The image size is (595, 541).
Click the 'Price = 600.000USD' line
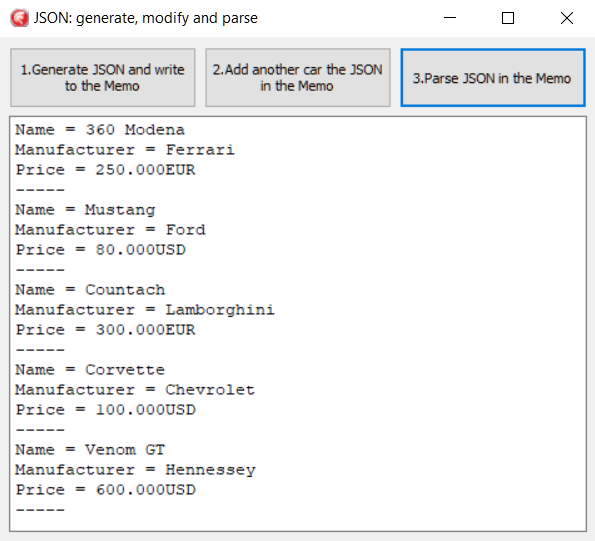[x=105, y=490]
